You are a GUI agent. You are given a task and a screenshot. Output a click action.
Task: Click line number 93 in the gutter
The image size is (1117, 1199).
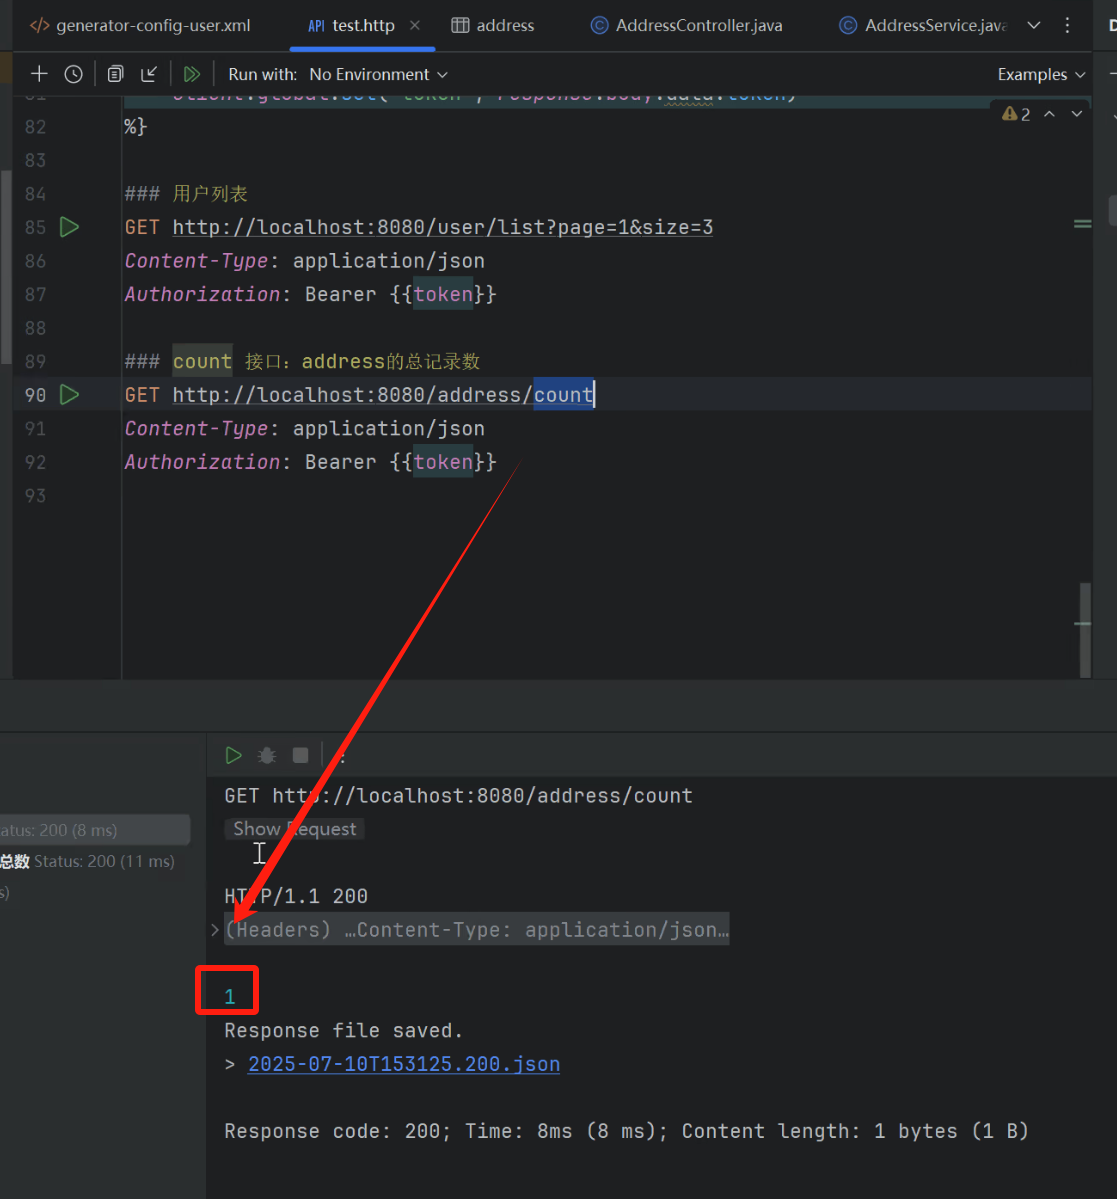click(x=35, y=496)
